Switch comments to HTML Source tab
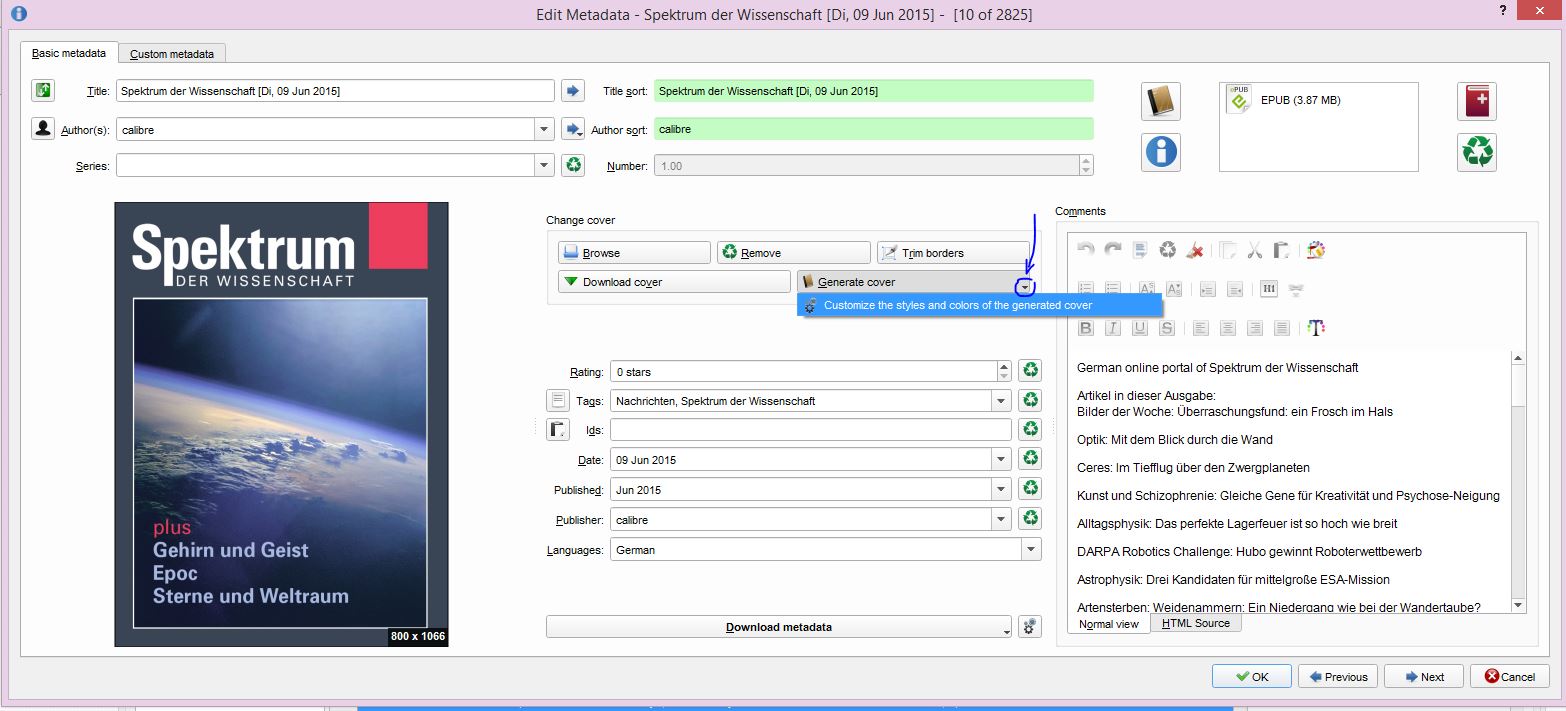 (1196, 623)
